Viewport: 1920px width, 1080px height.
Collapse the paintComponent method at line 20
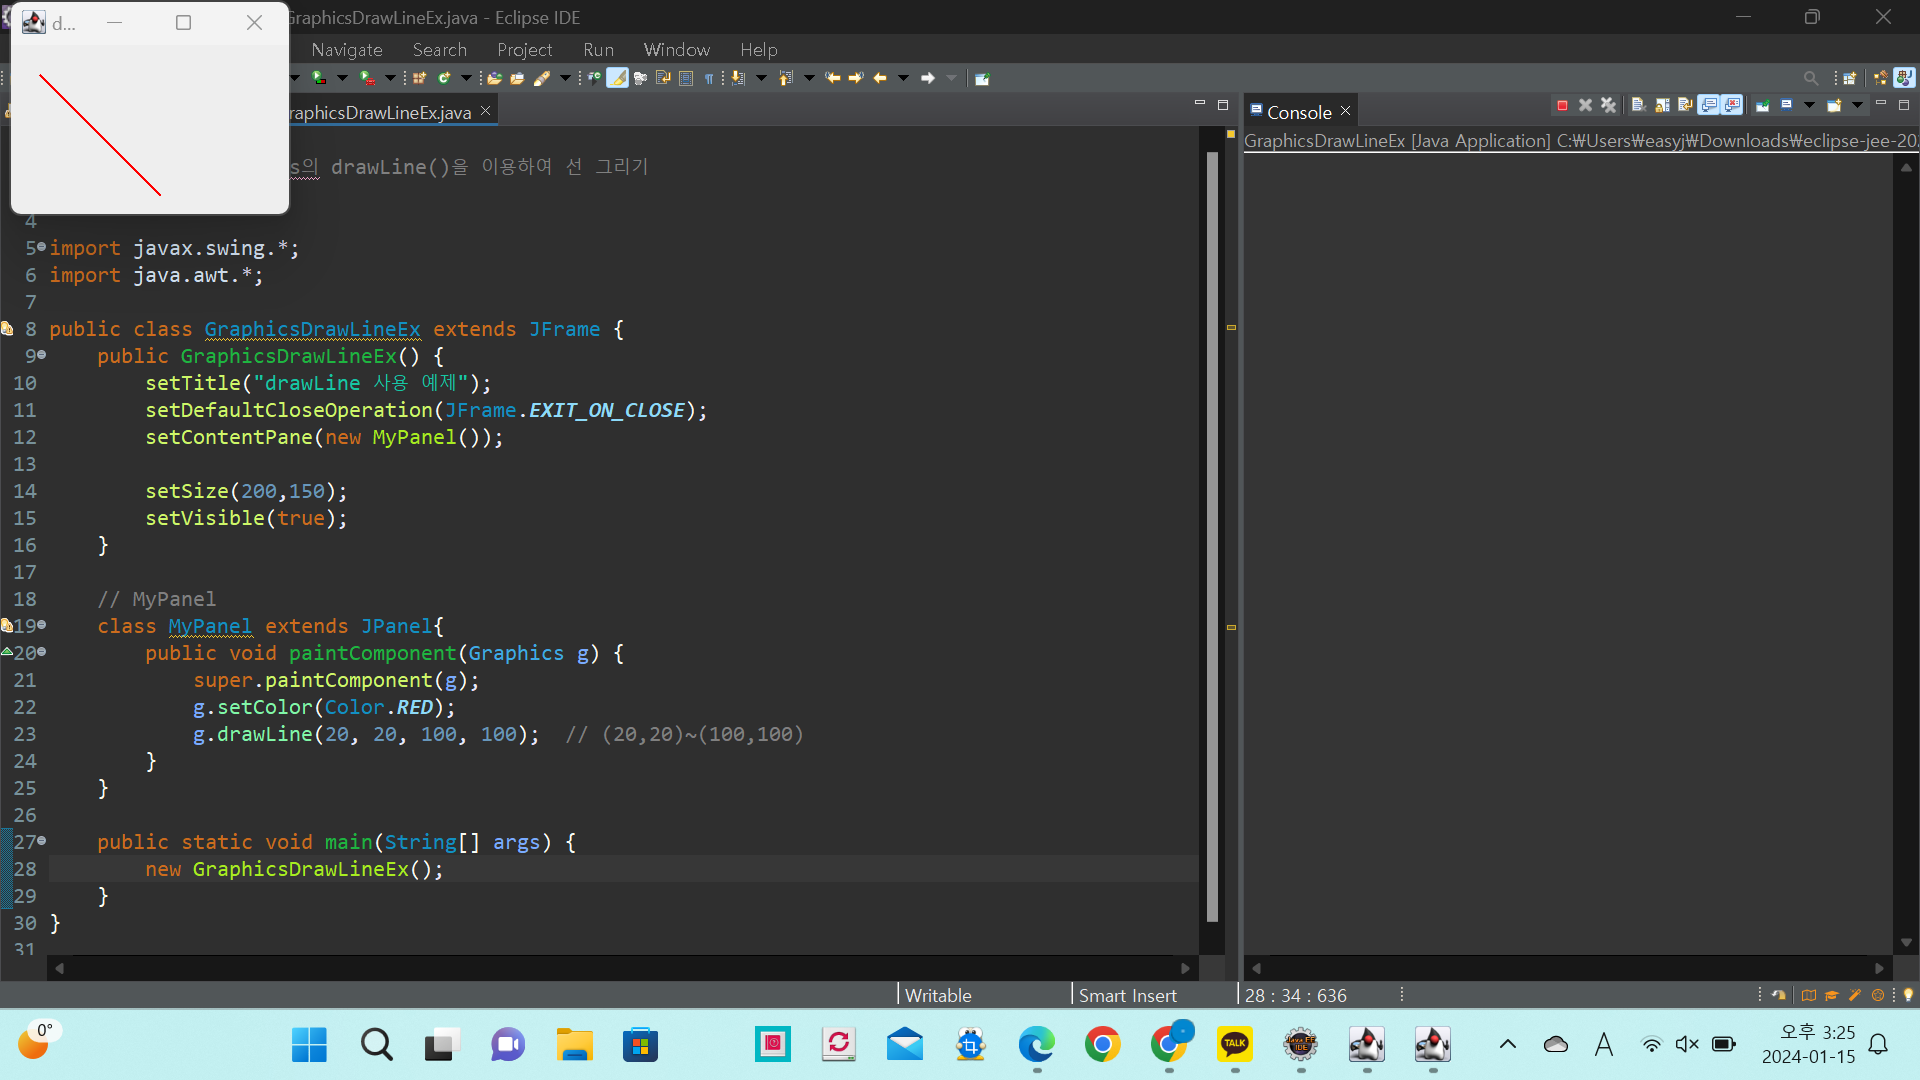41,652
